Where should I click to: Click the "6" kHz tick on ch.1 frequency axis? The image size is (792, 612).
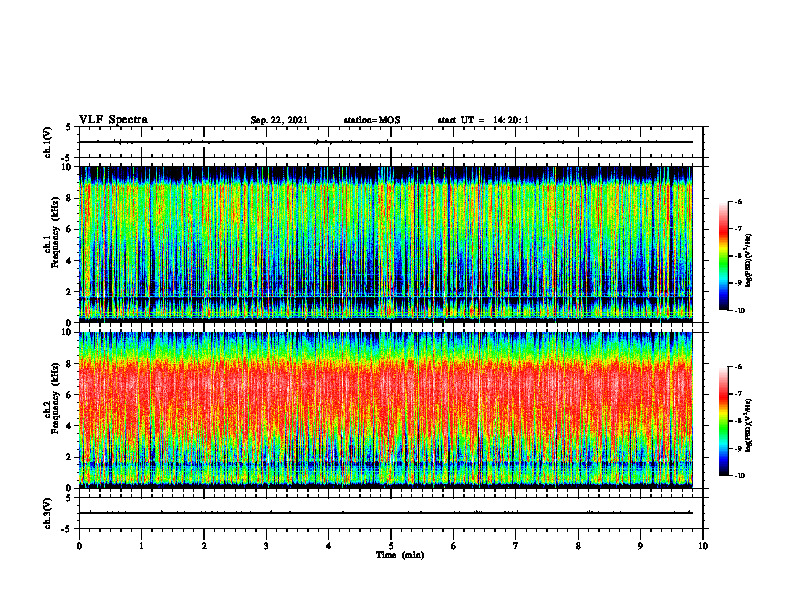pyautogui.click(x=70, y=230)
